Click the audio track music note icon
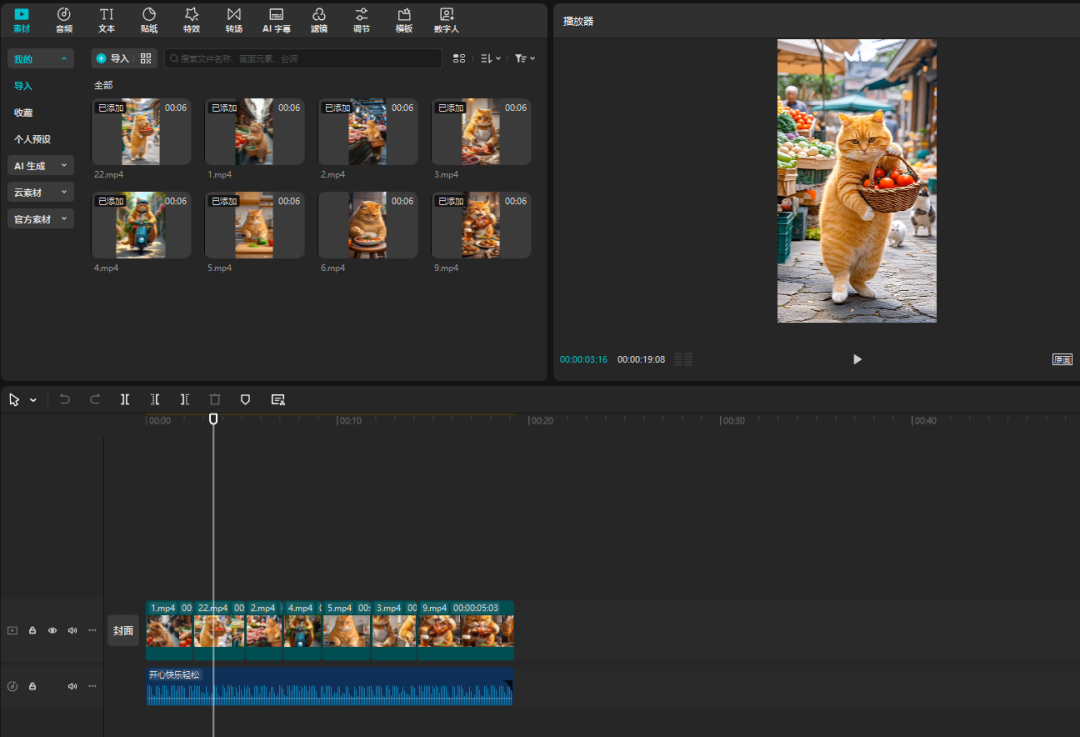This screenshot has height=737, width=1080. tap(12, 686)
